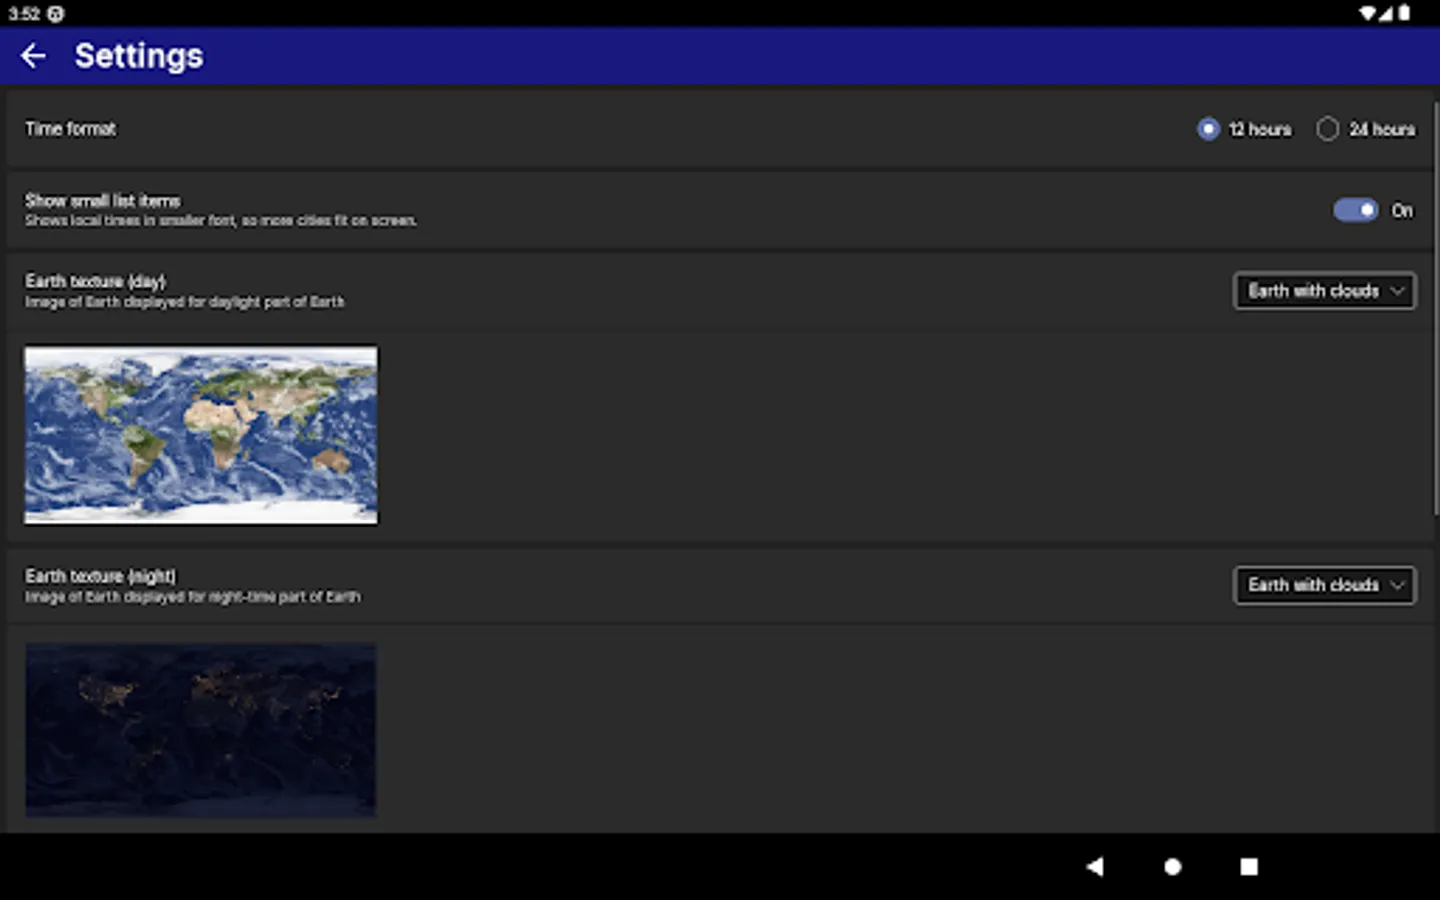Go back using the Settings arrow
This screenshot has height=900, width=1440.
(33, 56)
